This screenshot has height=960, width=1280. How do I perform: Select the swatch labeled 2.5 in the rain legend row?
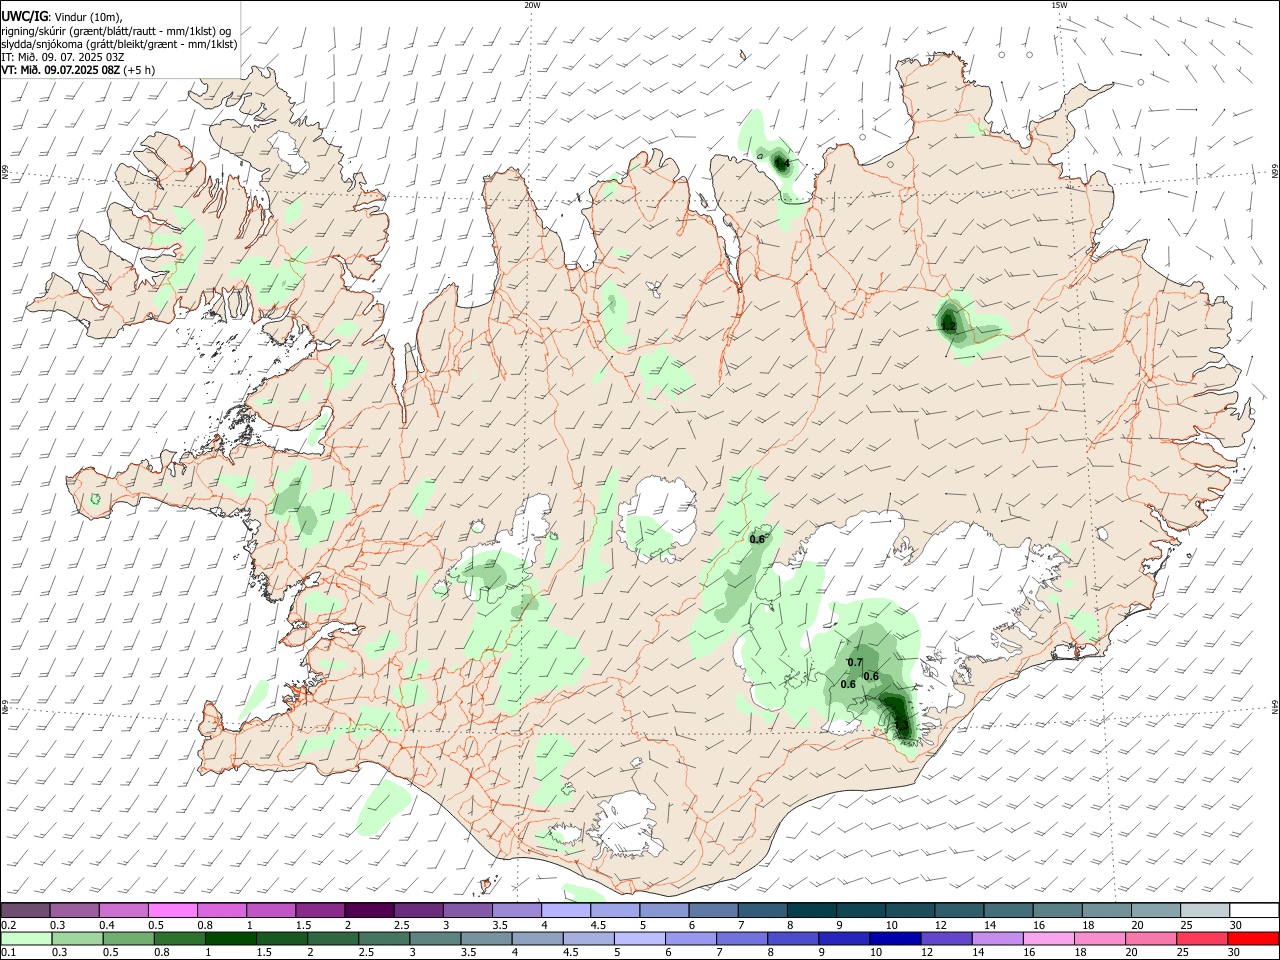[384, 938]
